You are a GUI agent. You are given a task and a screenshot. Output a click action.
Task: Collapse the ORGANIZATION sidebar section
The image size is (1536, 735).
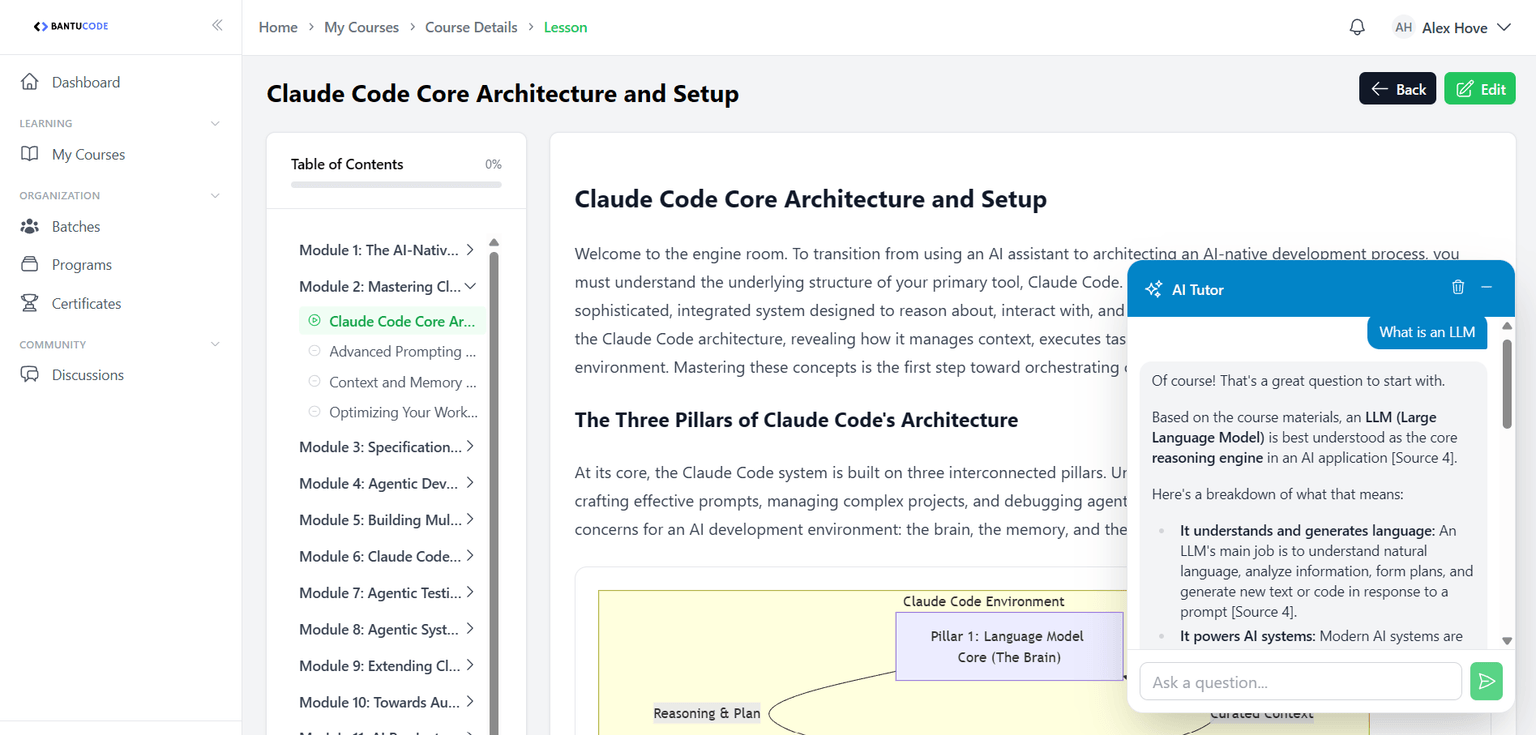point(215,195)
